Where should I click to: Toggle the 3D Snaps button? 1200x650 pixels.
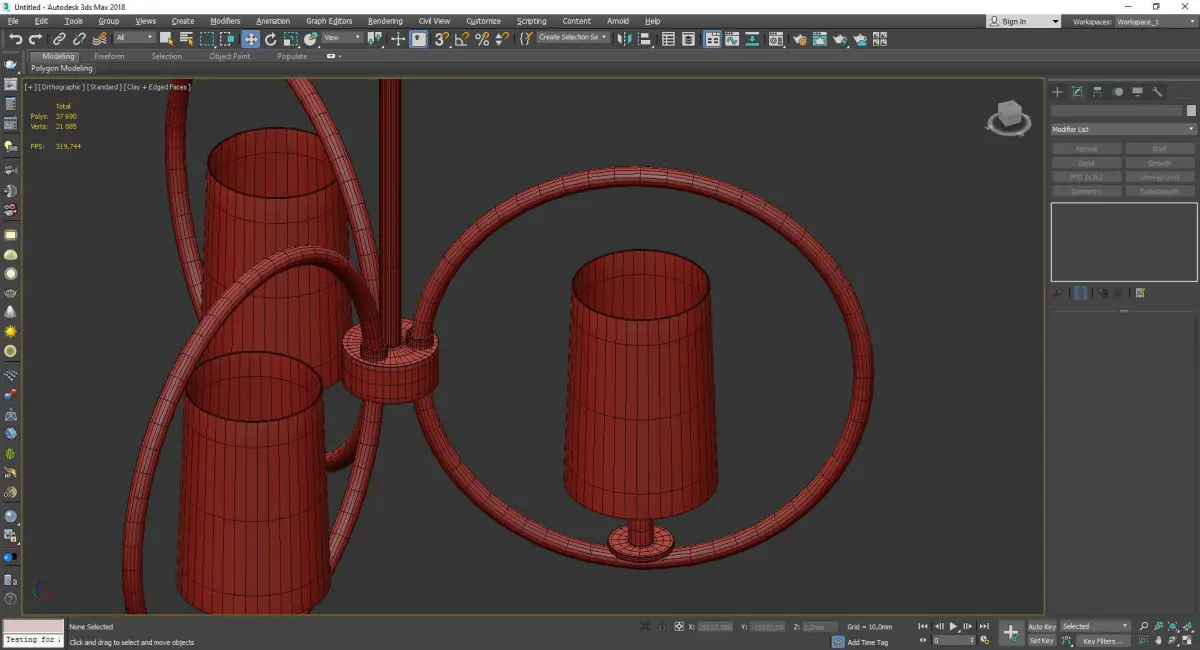[x=441, y=39]
